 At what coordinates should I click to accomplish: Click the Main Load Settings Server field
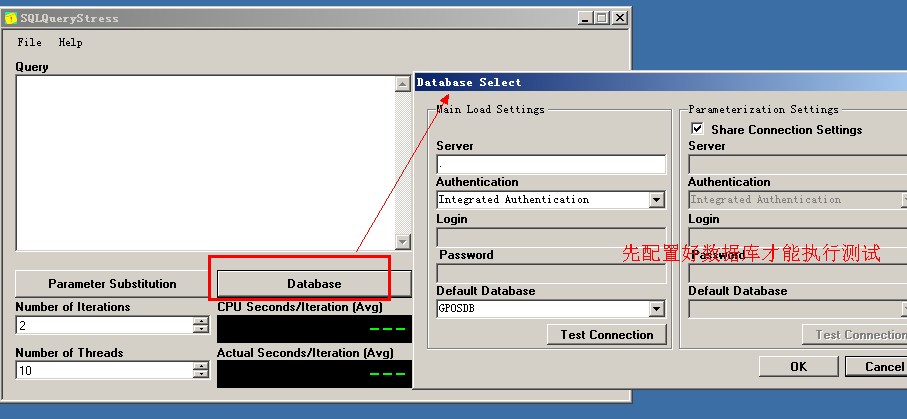pos(551,164)
